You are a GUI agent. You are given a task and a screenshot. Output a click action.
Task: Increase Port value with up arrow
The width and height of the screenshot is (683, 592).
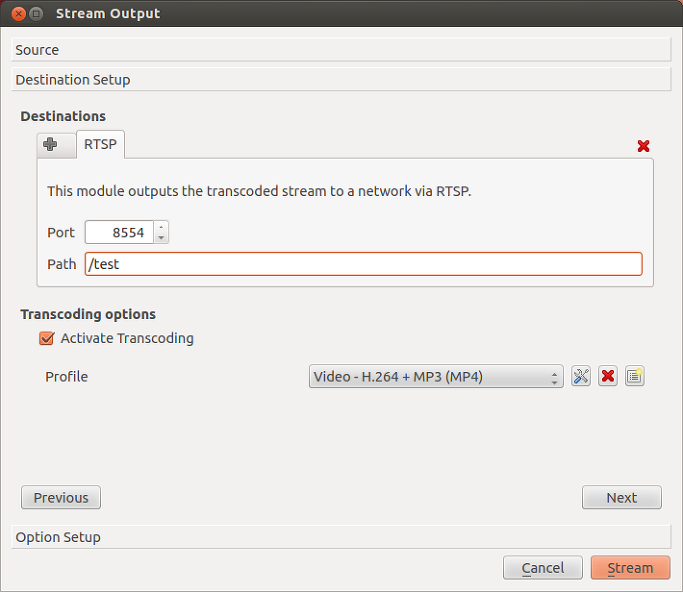161,227
